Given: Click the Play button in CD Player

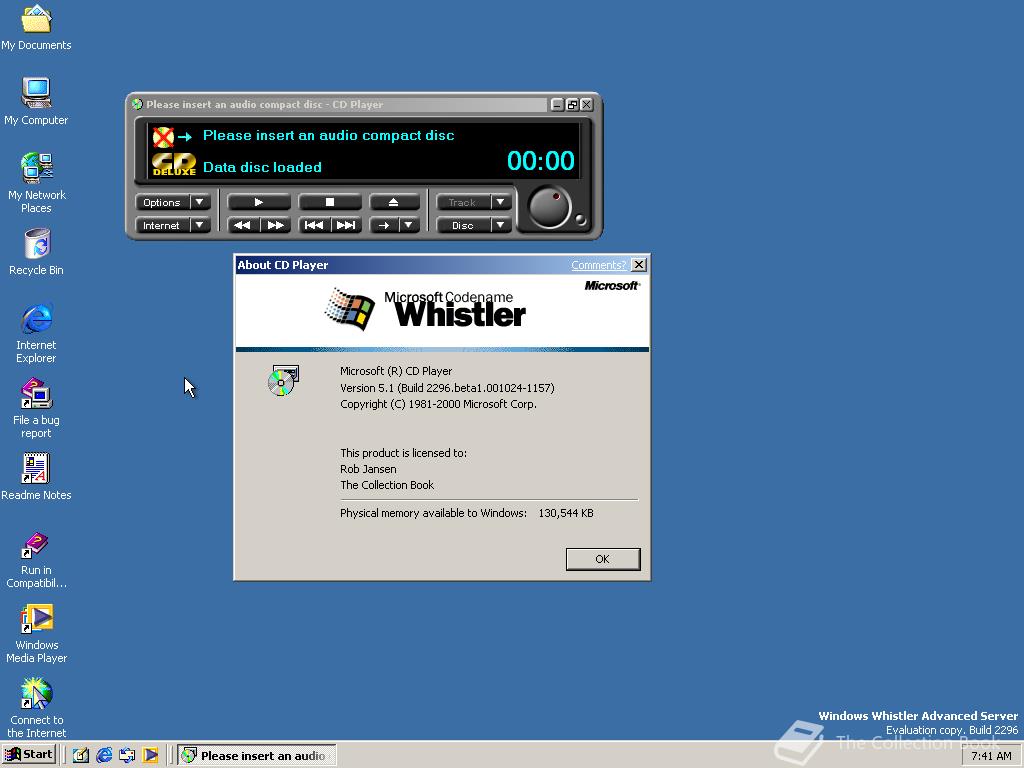Looking at the screenshot, I should coord(259,202).
